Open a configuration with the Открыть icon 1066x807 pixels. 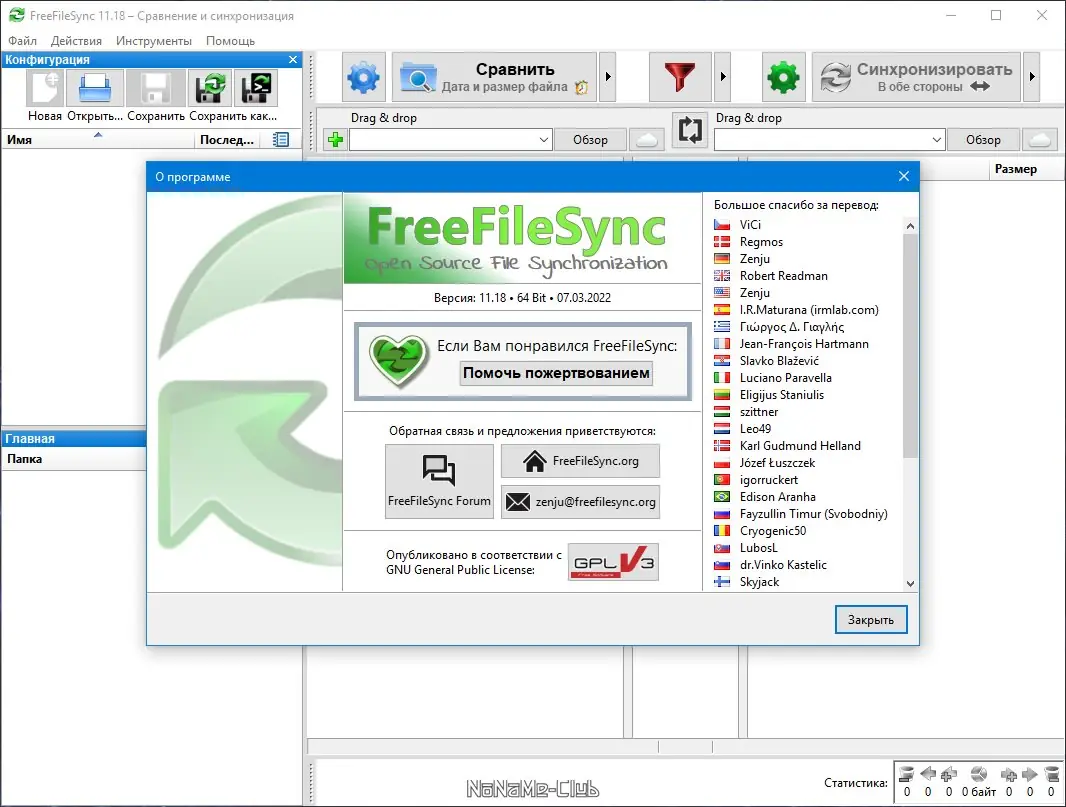click(94, 88)
